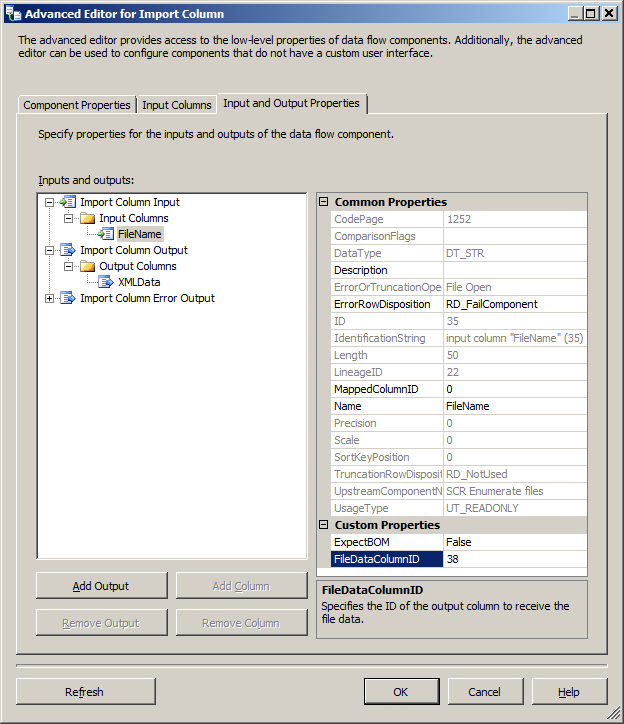
Task: Edit the Name value FileName
Action: pyautogui.click(x=515, y=406)
